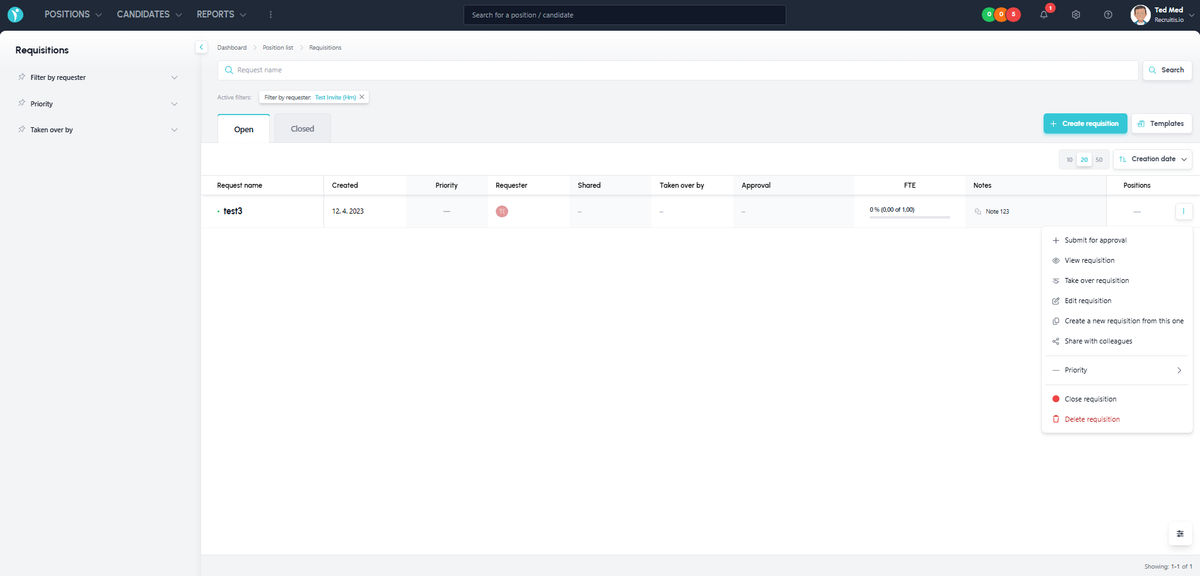This screenshot has height=576, width=1200.
Task: Click the Note 123 text
Action: (x=997, y=212)
